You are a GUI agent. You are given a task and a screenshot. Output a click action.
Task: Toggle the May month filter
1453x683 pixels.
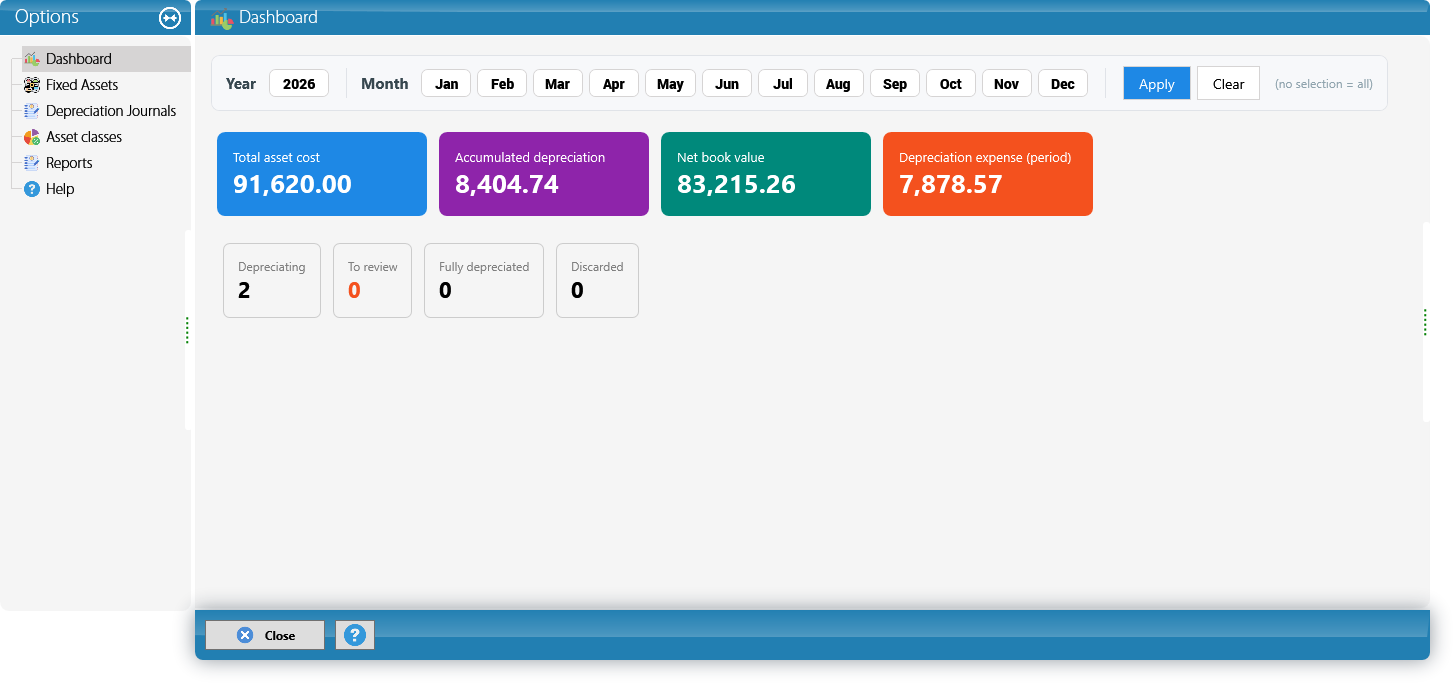coord(670,83)
